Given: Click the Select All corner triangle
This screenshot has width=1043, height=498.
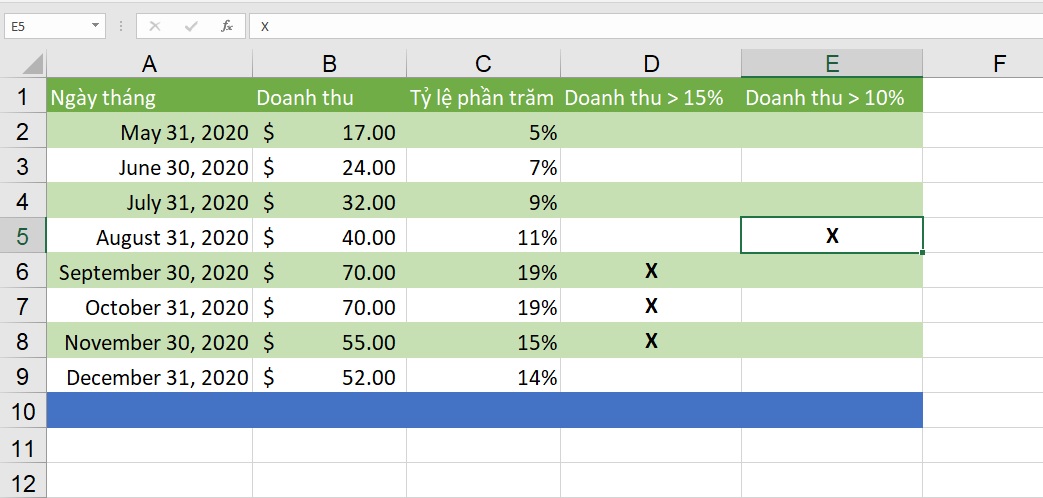Looking at the screenshot, I should (x=32, y=65).
